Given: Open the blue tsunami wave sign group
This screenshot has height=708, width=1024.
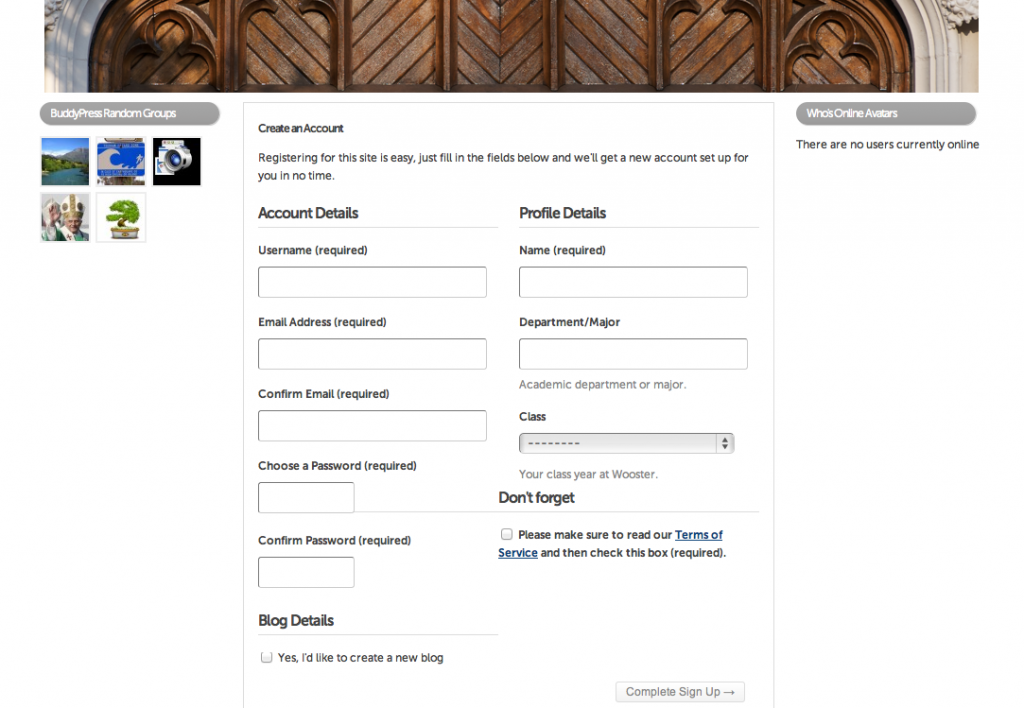Looking at the screenshot, I should click(x=121, y=162).
